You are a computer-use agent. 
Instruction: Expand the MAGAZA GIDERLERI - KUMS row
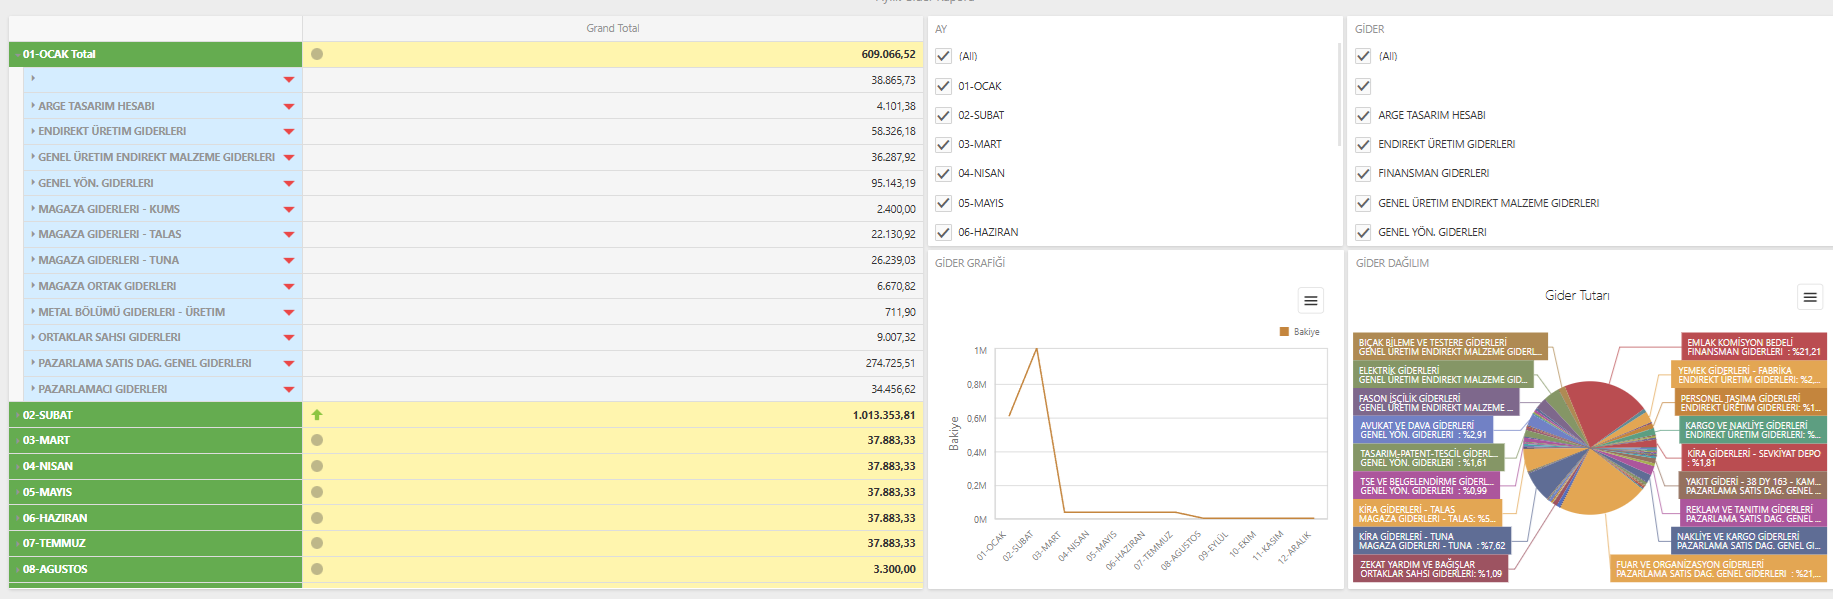tap(33, 208)
